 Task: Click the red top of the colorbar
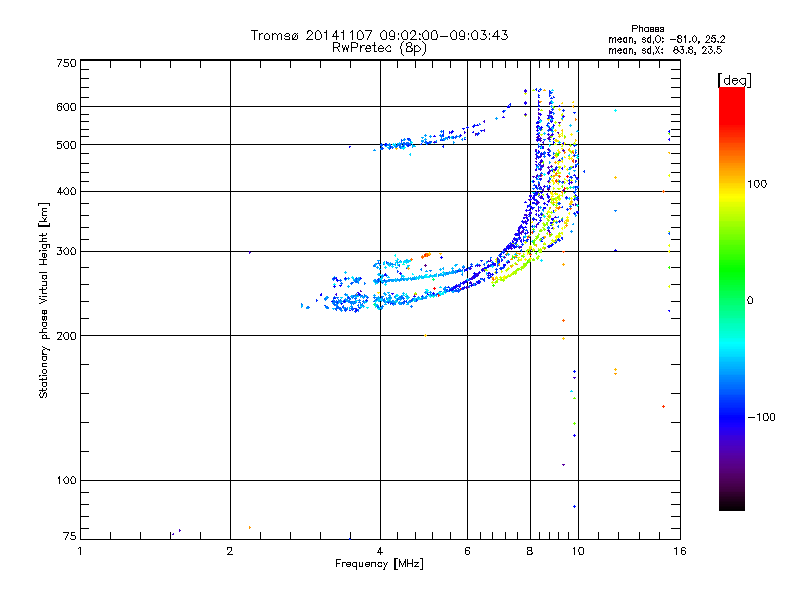(x=731, y=93)
